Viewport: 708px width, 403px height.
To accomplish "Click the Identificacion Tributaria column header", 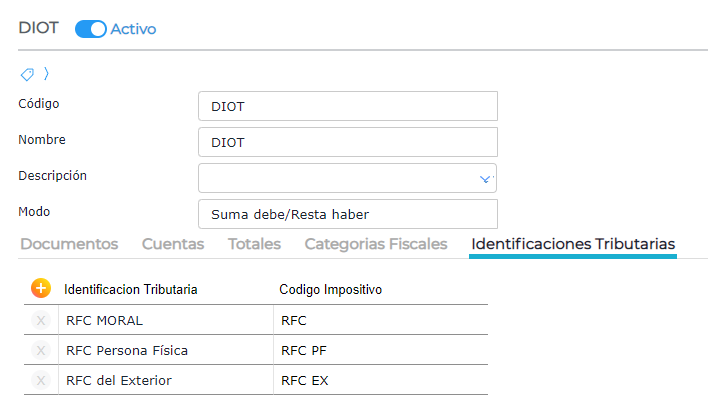I will (x=130, y=289).
